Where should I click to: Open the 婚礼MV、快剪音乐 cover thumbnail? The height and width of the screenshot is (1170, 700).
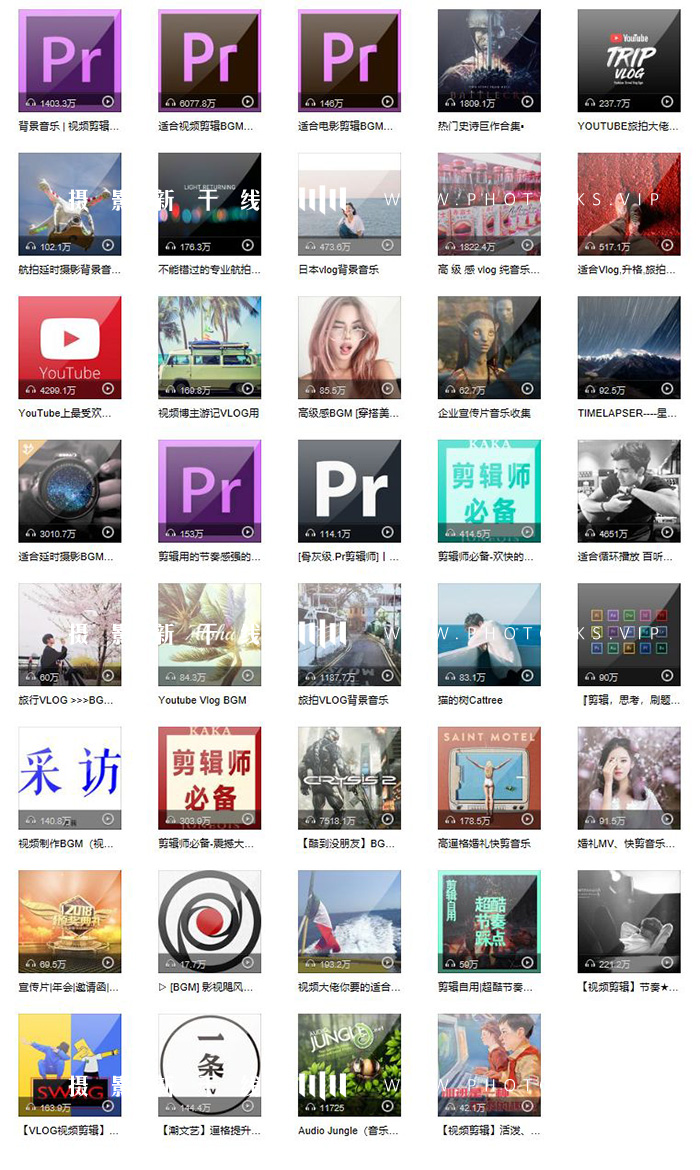pos(629,778)
